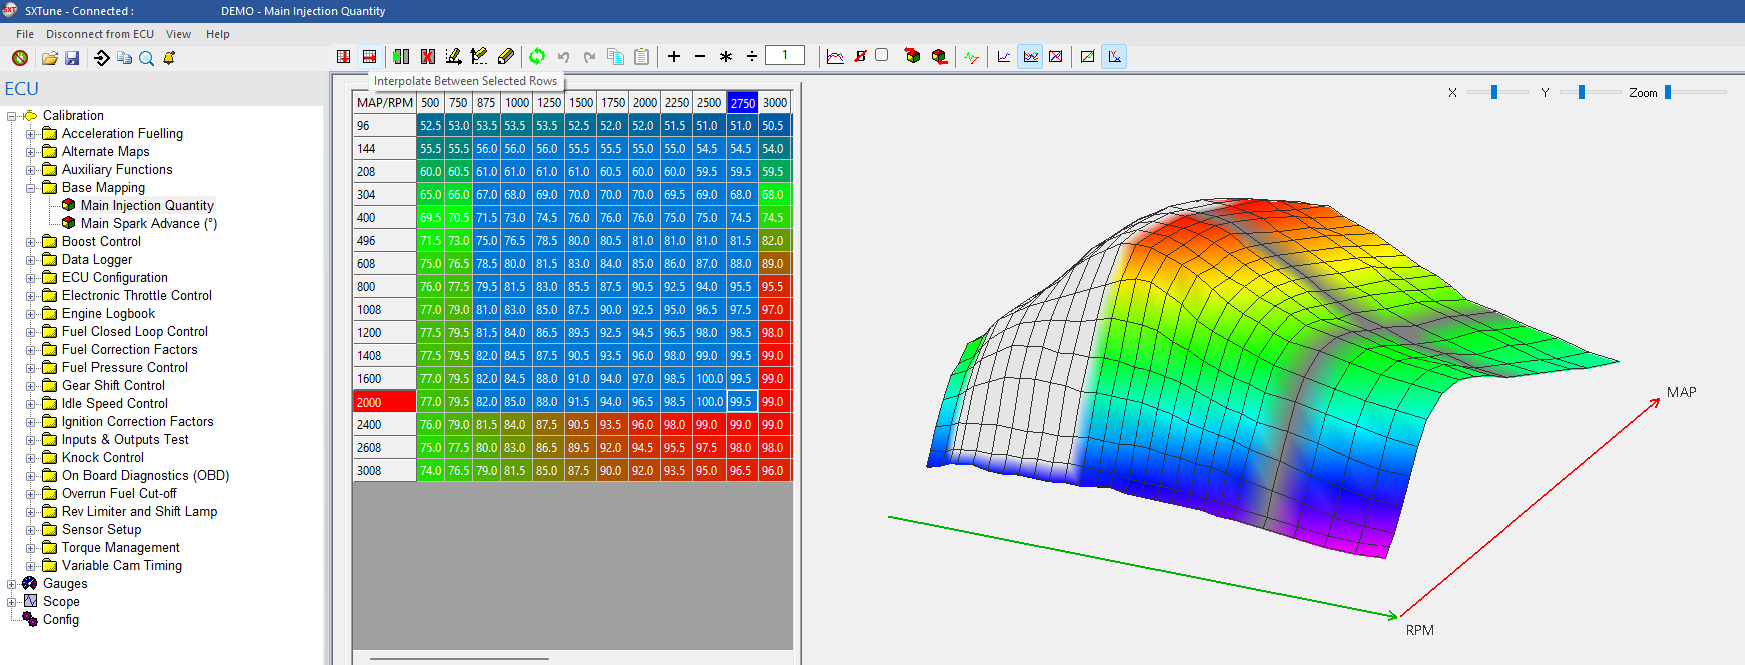Click the strikethrough B icon
Image resolution: width=1745 pixels, height=665 pixels.
(860, 56)
